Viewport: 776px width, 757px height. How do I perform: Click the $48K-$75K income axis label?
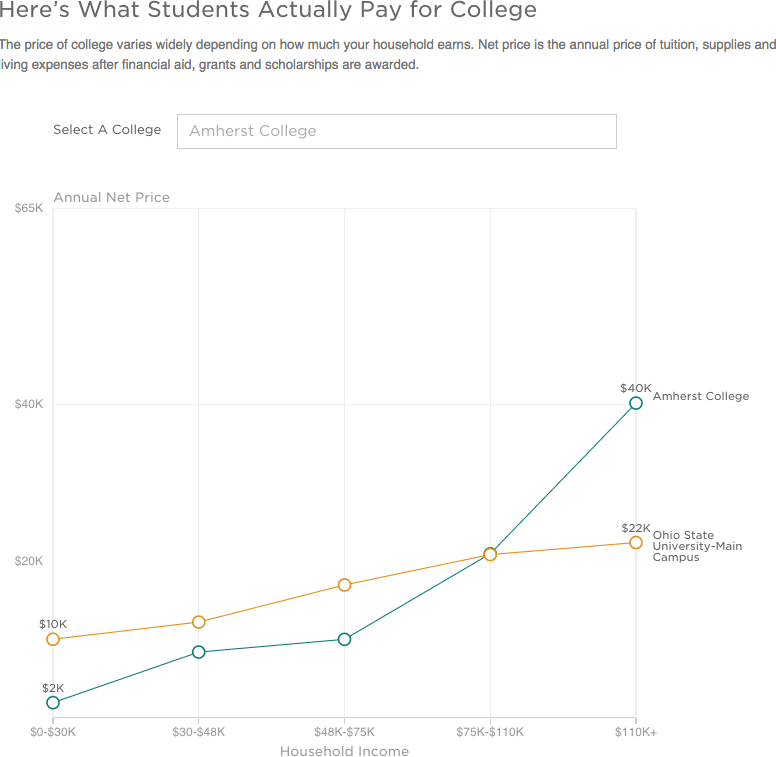344,732
